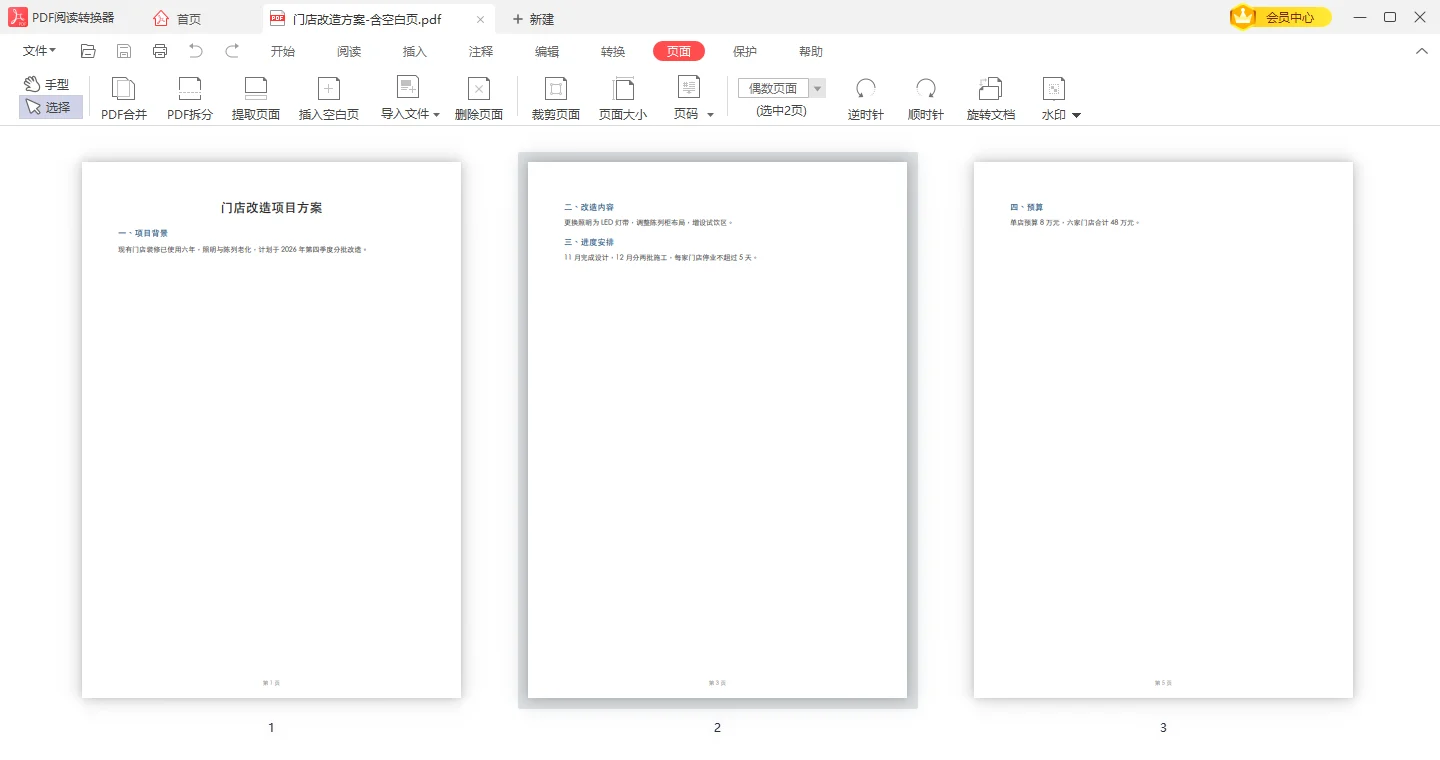Click the 会员中心 membership button

click(1281, 17)
